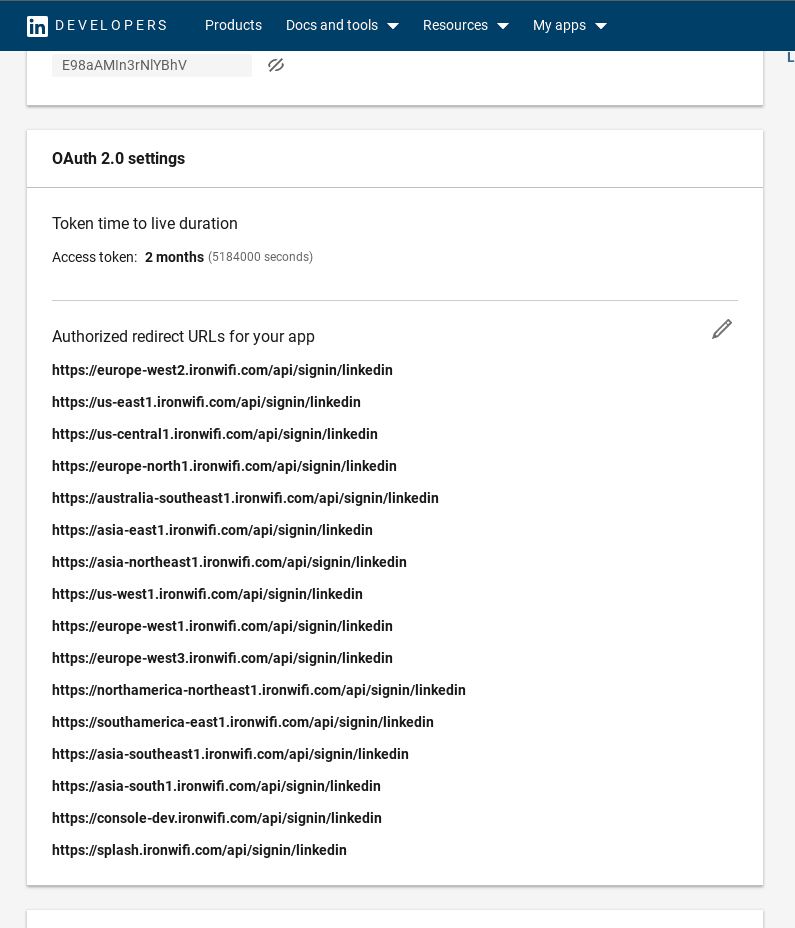Screen dimensions: 795x928
Task: Open Docs and tools menu label
Action: tap(332, 25)
